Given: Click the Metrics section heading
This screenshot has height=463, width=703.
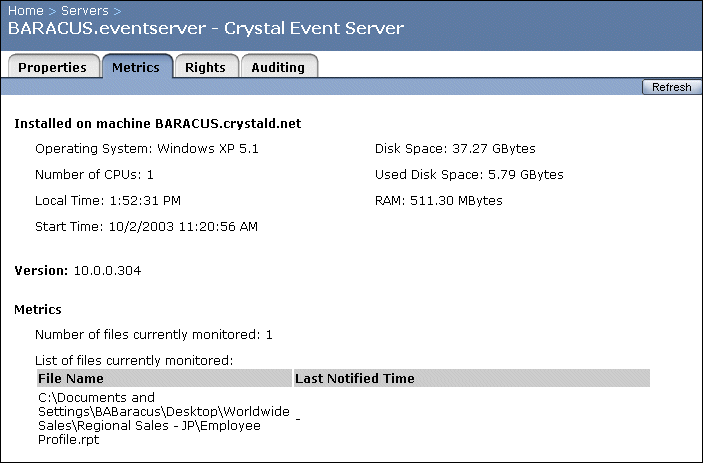Looking at the screenshot, I should [x=38, y=309].
